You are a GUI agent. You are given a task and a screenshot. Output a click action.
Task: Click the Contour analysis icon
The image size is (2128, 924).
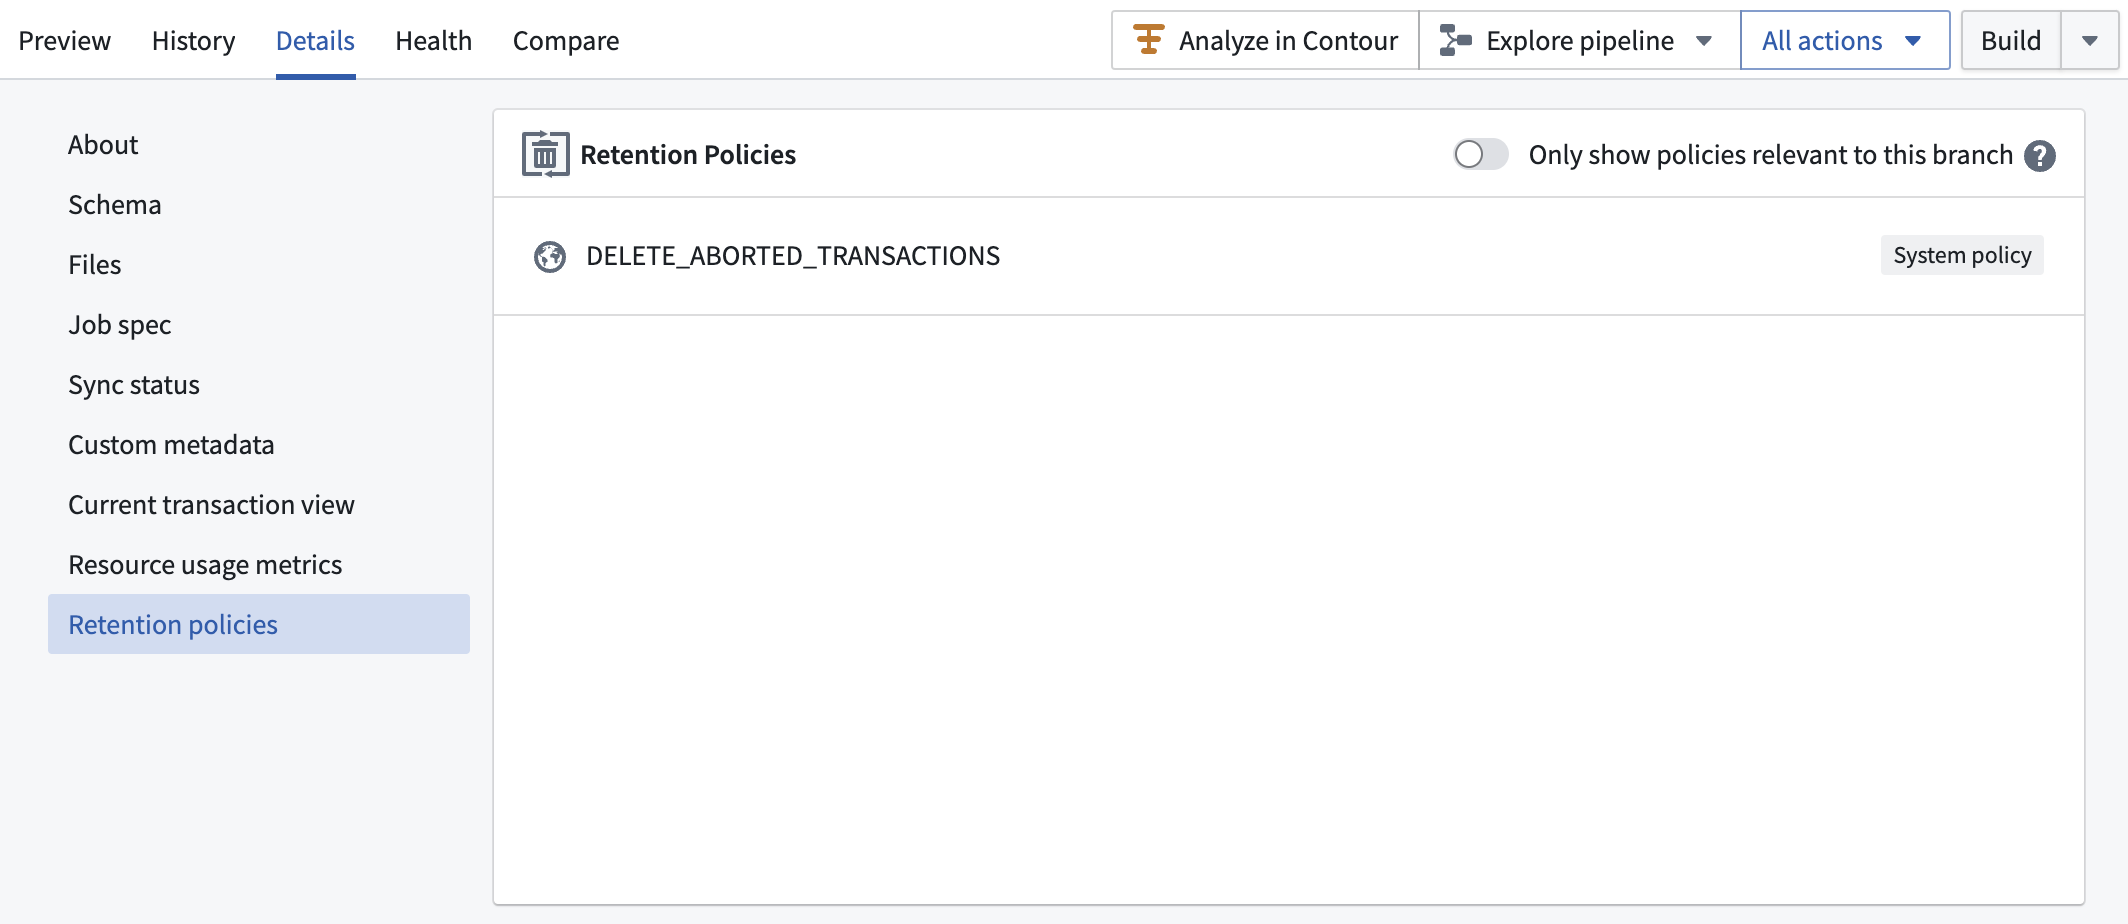pos(1148,40)
